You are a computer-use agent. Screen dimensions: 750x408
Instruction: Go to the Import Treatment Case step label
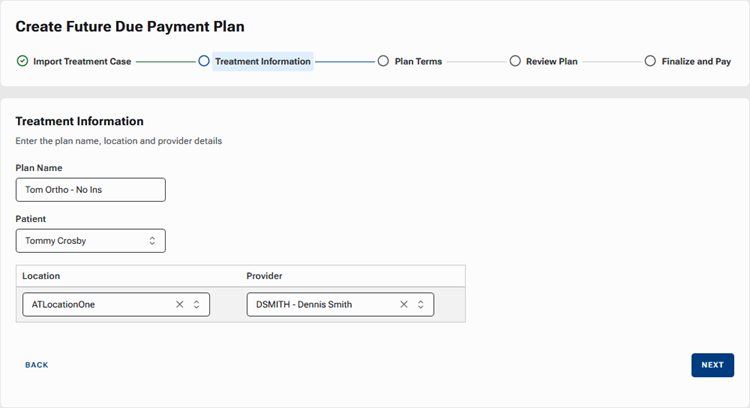[x=82, y=61]
